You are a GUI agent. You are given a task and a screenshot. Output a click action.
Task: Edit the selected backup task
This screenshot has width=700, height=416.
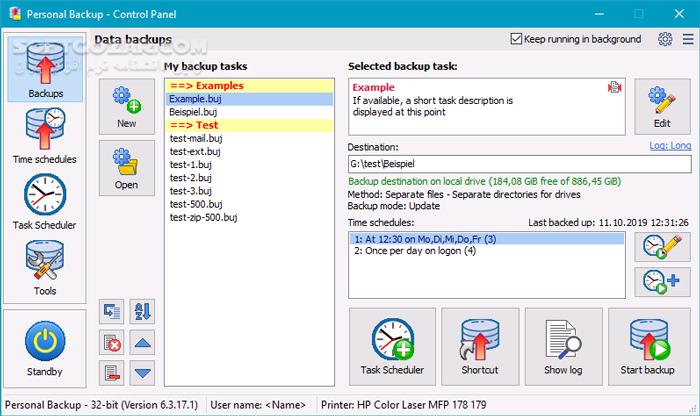coord(662,107)
